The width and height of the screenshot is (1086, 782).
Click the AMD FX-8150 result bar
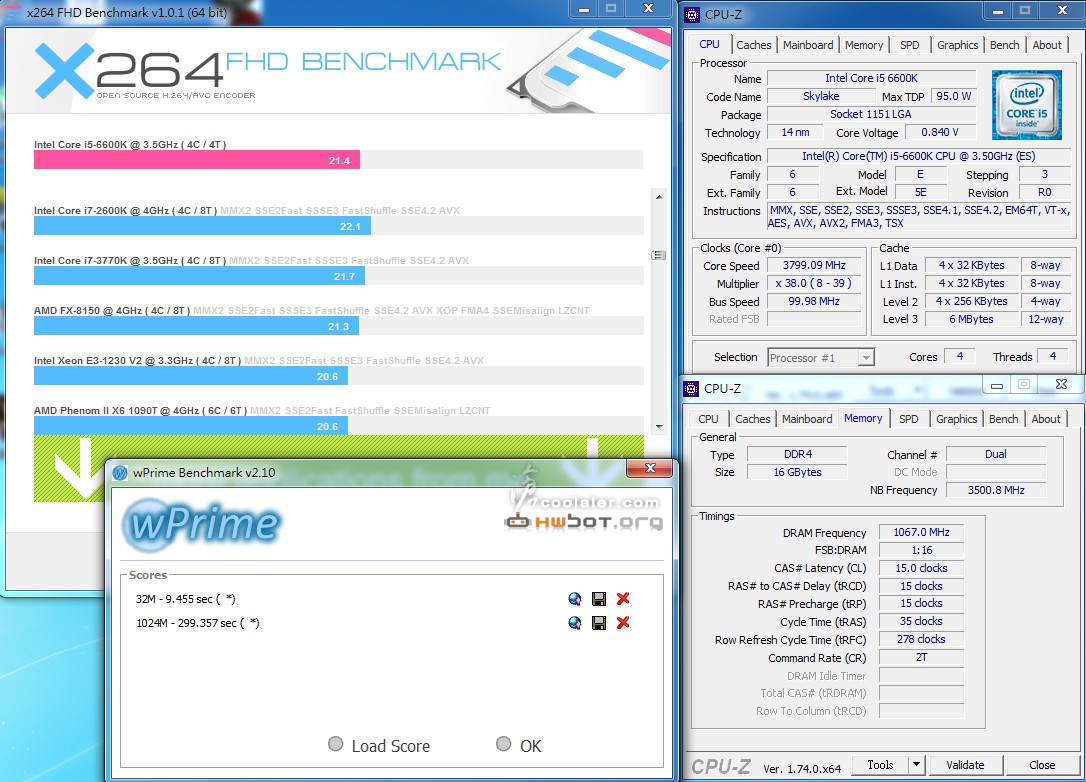pyautogui.click(x=196, y=326)
